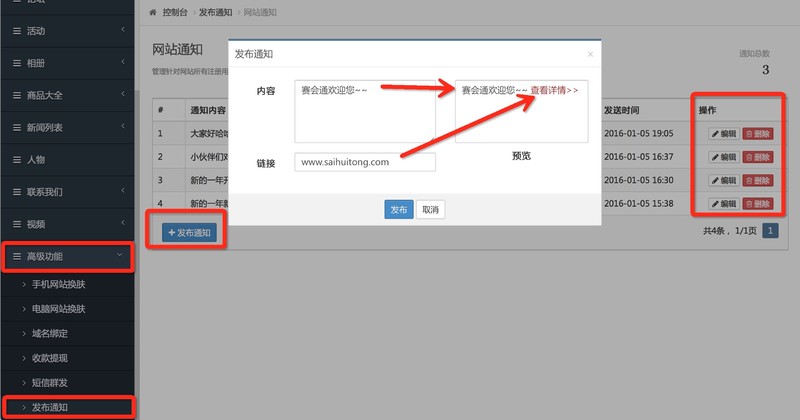Click the + 发布通知 button
Viewport: 800px width, 420px height.
click(189, 233)
